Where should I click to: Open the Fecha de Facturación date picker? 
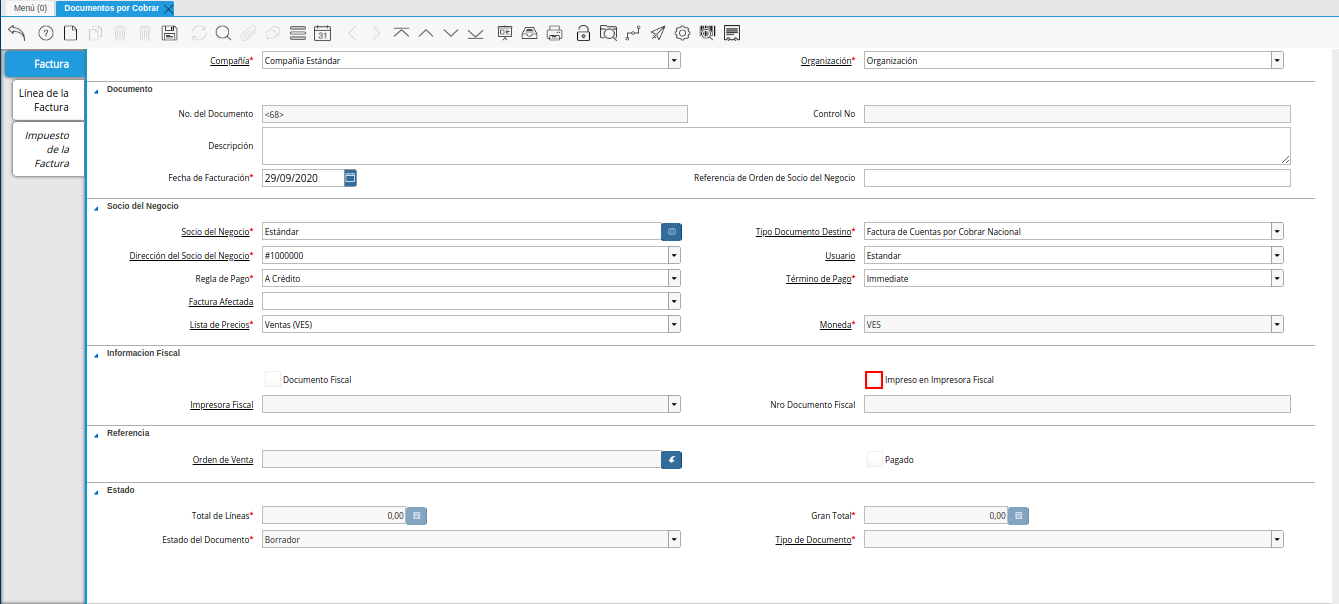click(351, 177)
